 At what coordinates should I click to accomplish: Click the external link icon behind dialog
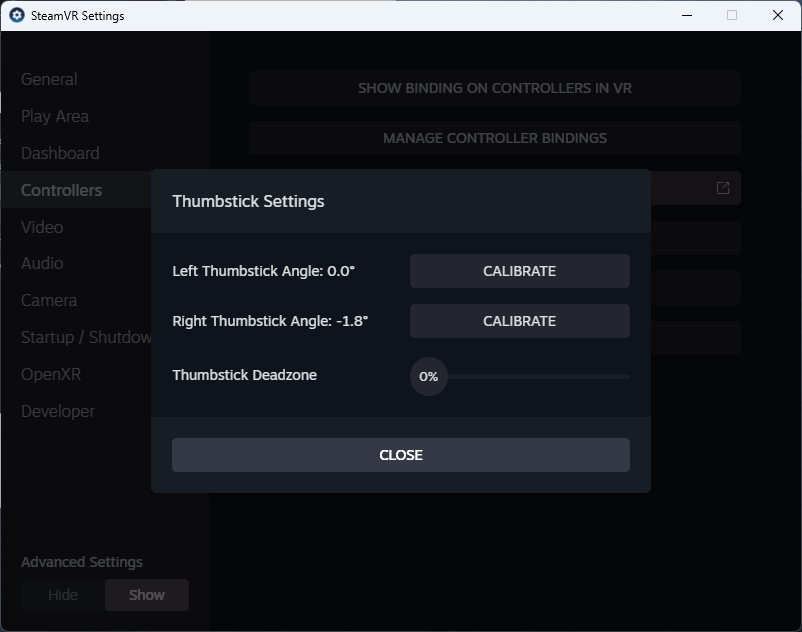[723, 188]
